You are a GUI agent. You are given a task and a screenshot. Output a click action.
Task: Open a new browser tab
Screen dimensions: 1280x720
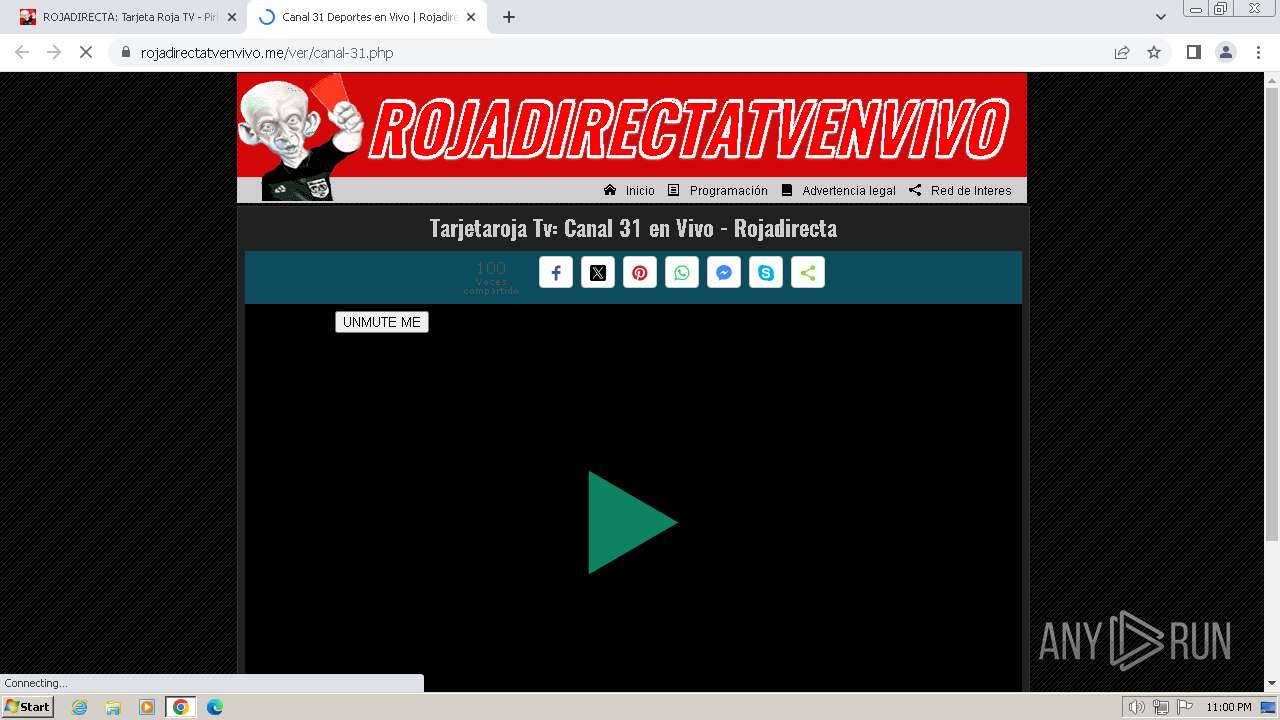509,17
